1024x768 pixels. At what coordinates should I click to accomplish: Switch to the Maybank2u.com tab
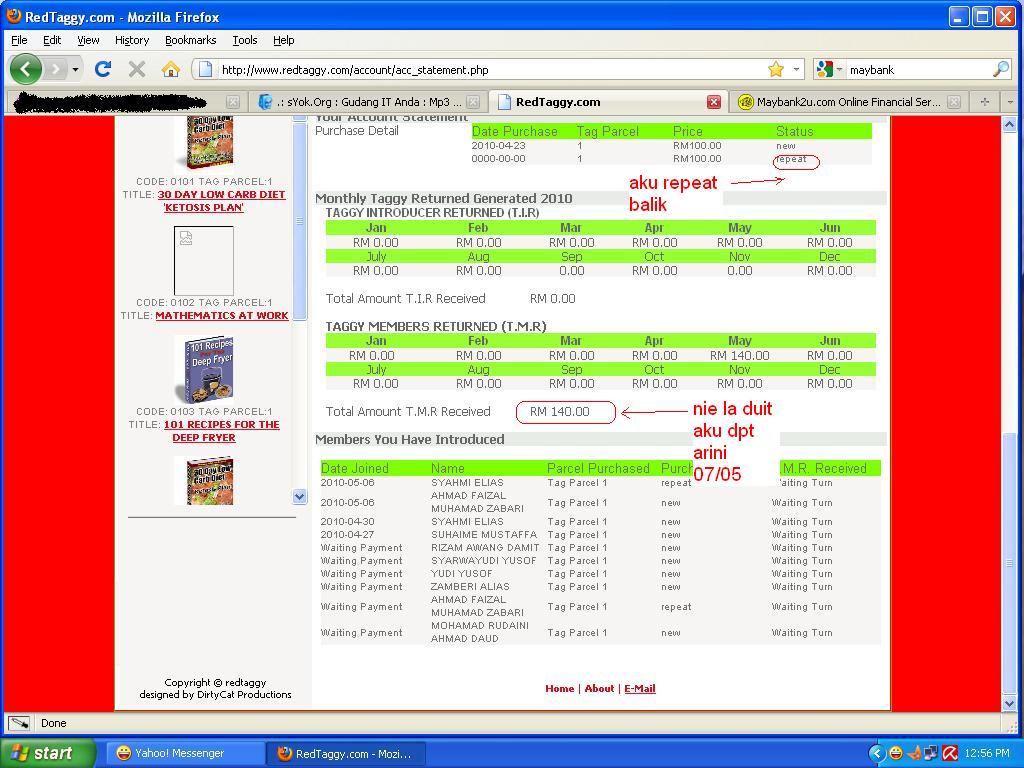(x=849, y=102)
